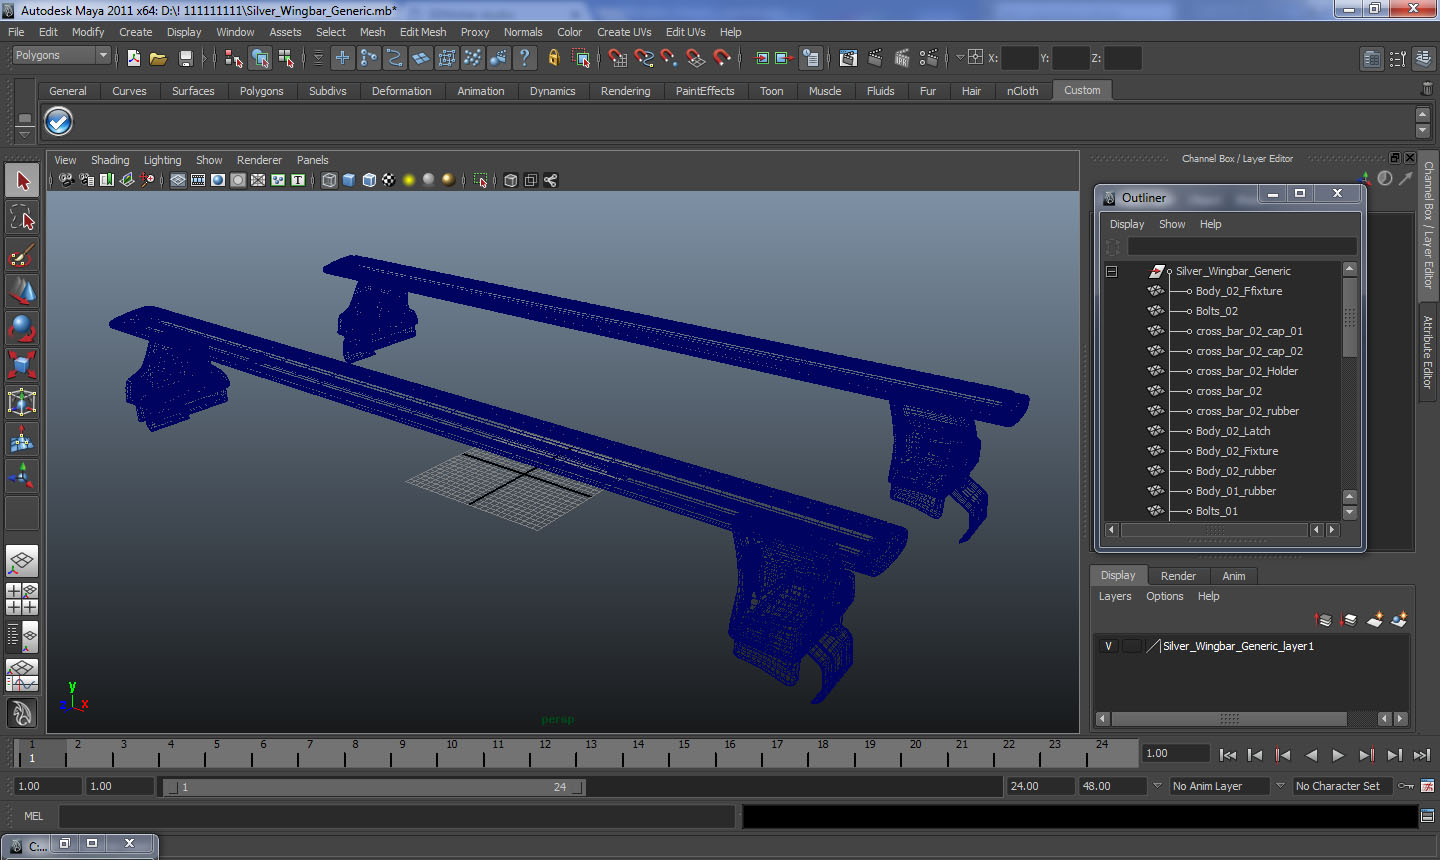Click the range slider bar handle
This screenshot has height=860, width=1440.
click(374, 787)
